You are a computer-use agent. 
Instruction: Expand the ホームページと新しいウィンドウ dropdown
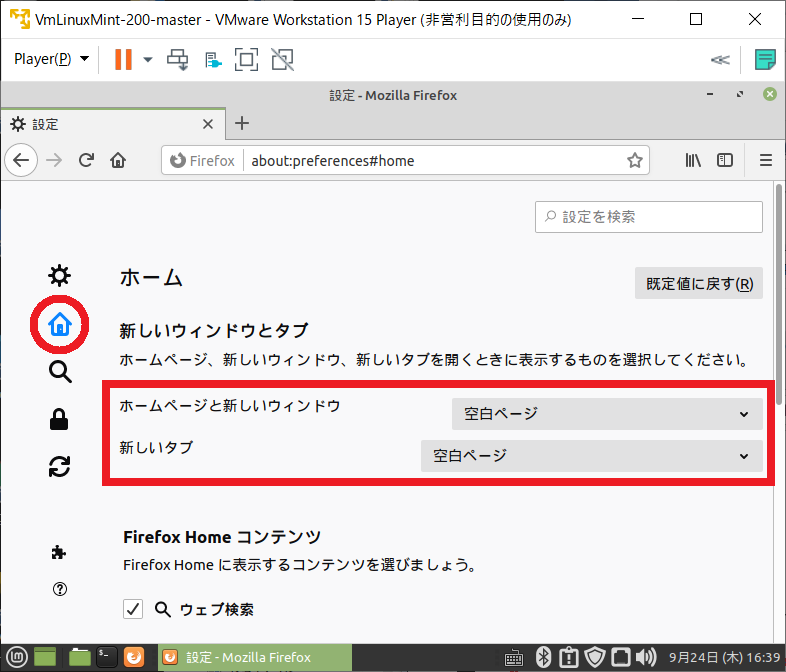pyautogui.click(x=607, y=414)
